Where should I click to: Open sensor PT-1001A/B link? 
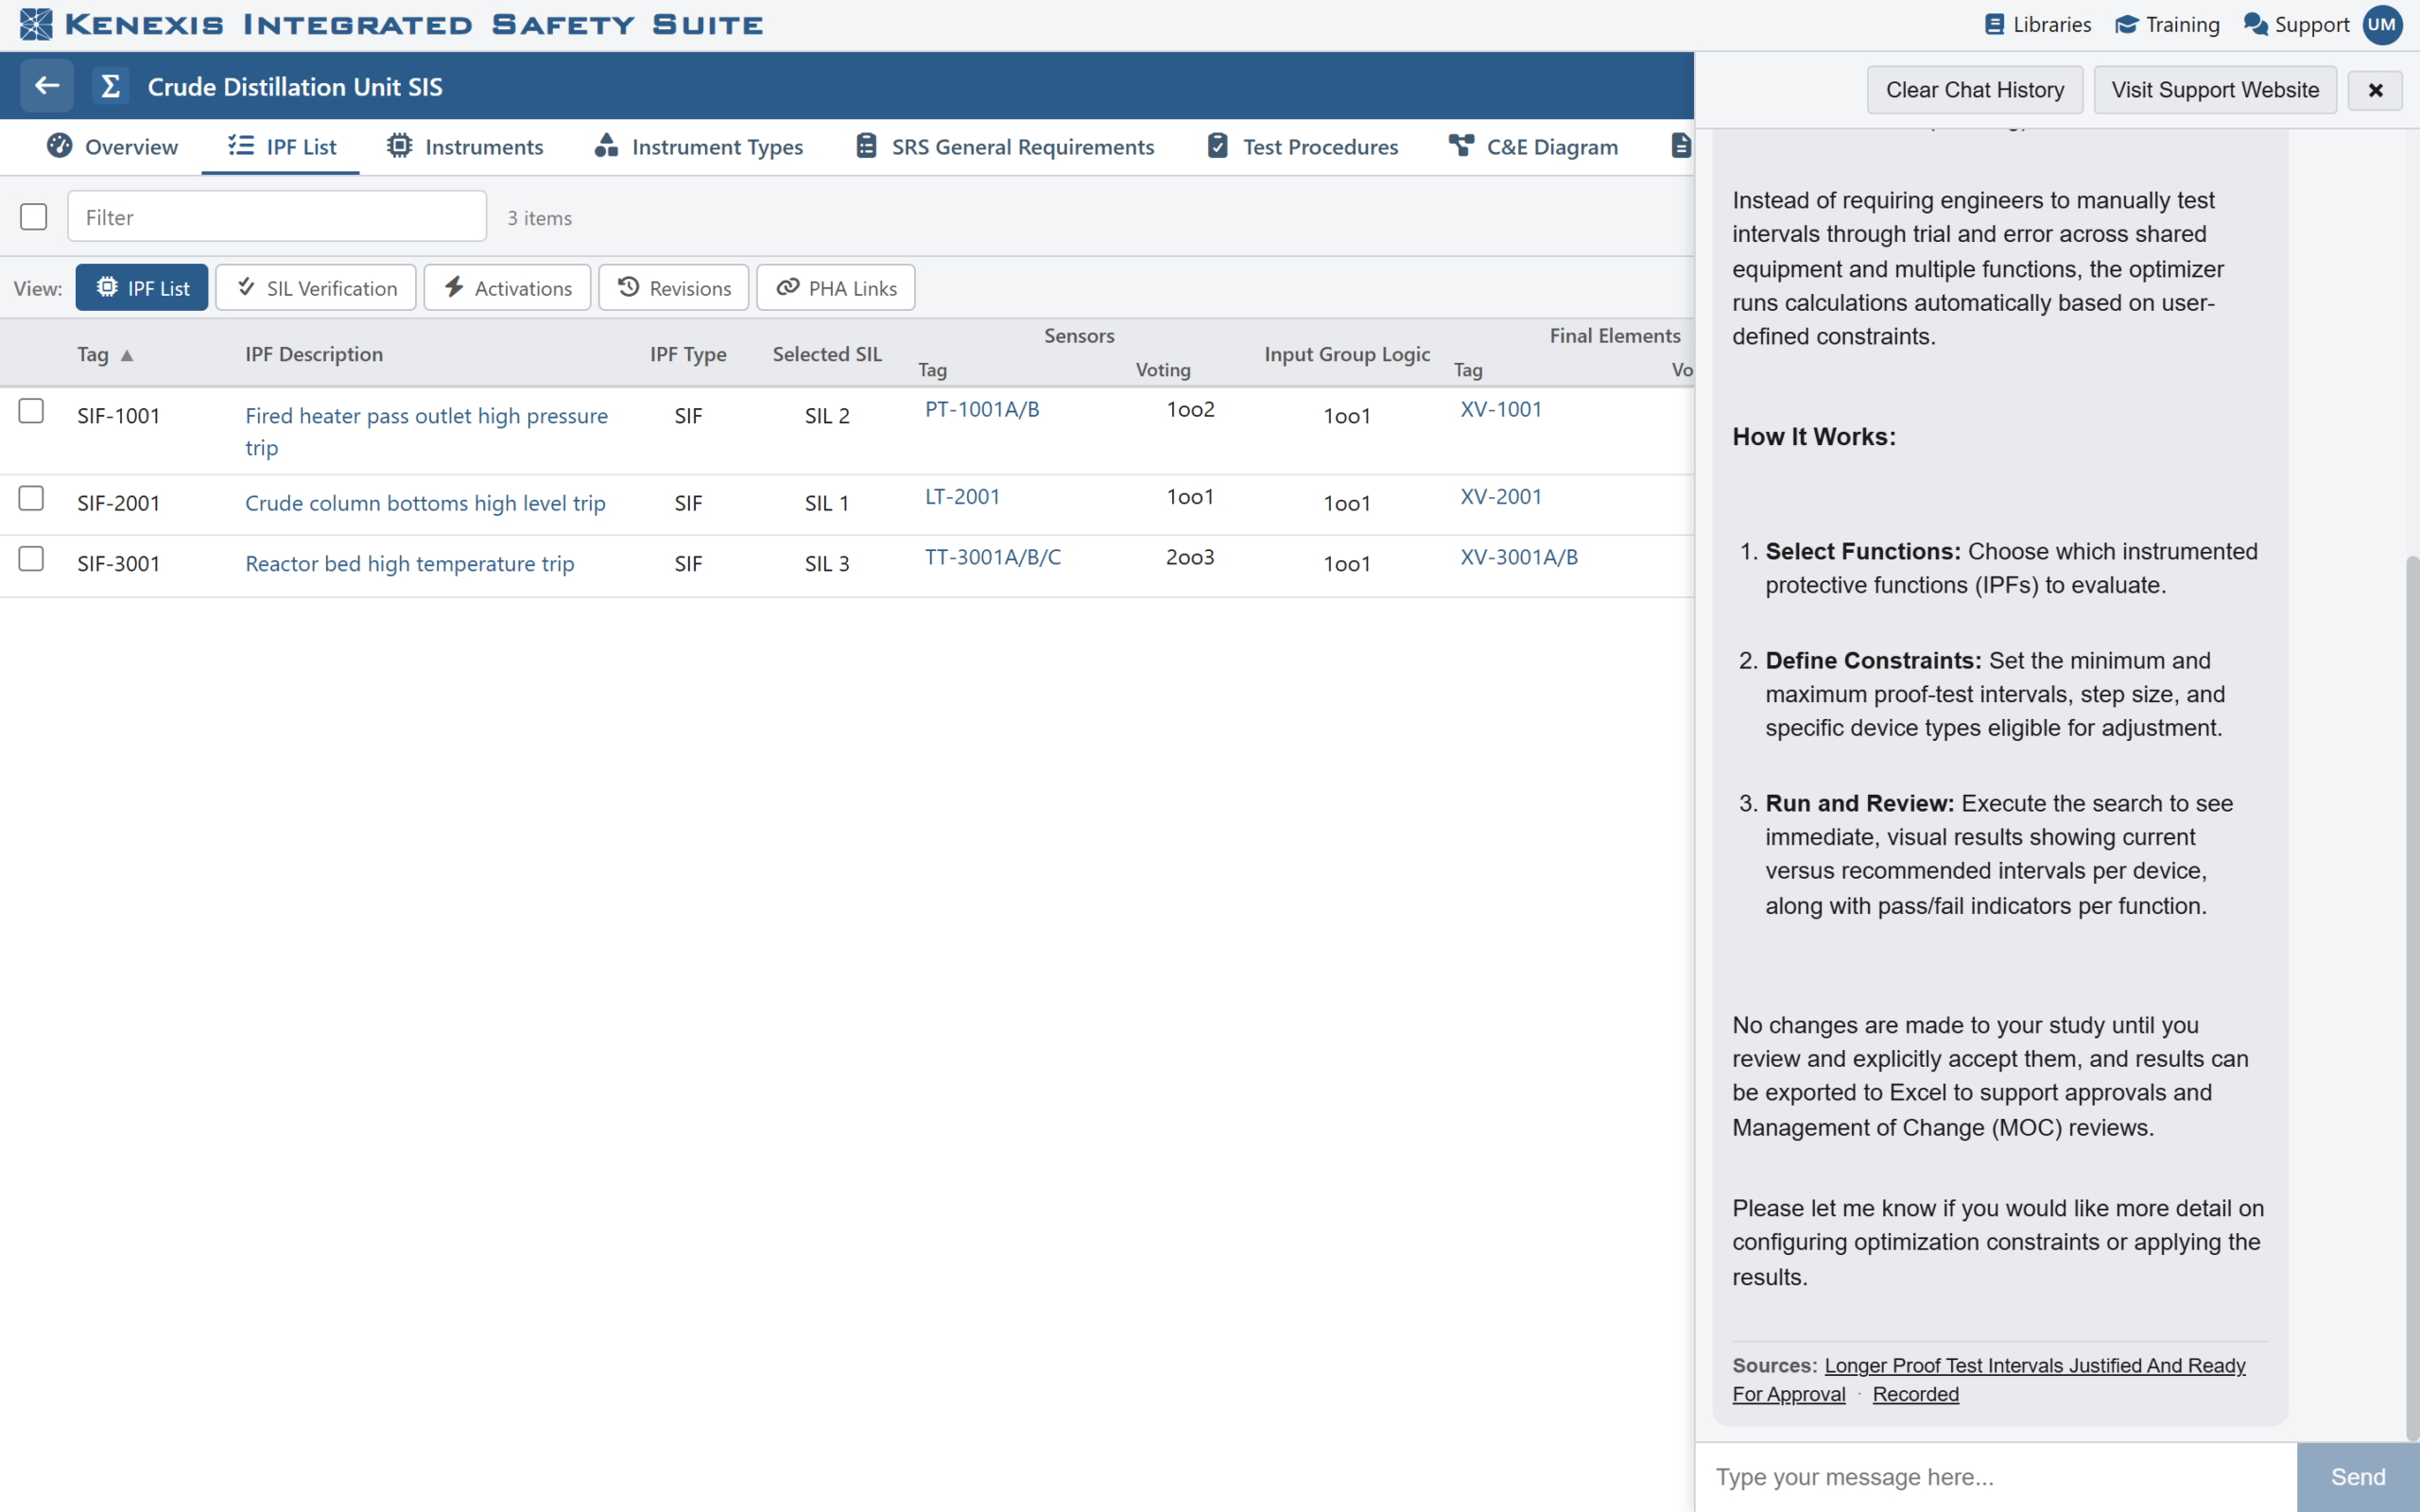[982, 409]
